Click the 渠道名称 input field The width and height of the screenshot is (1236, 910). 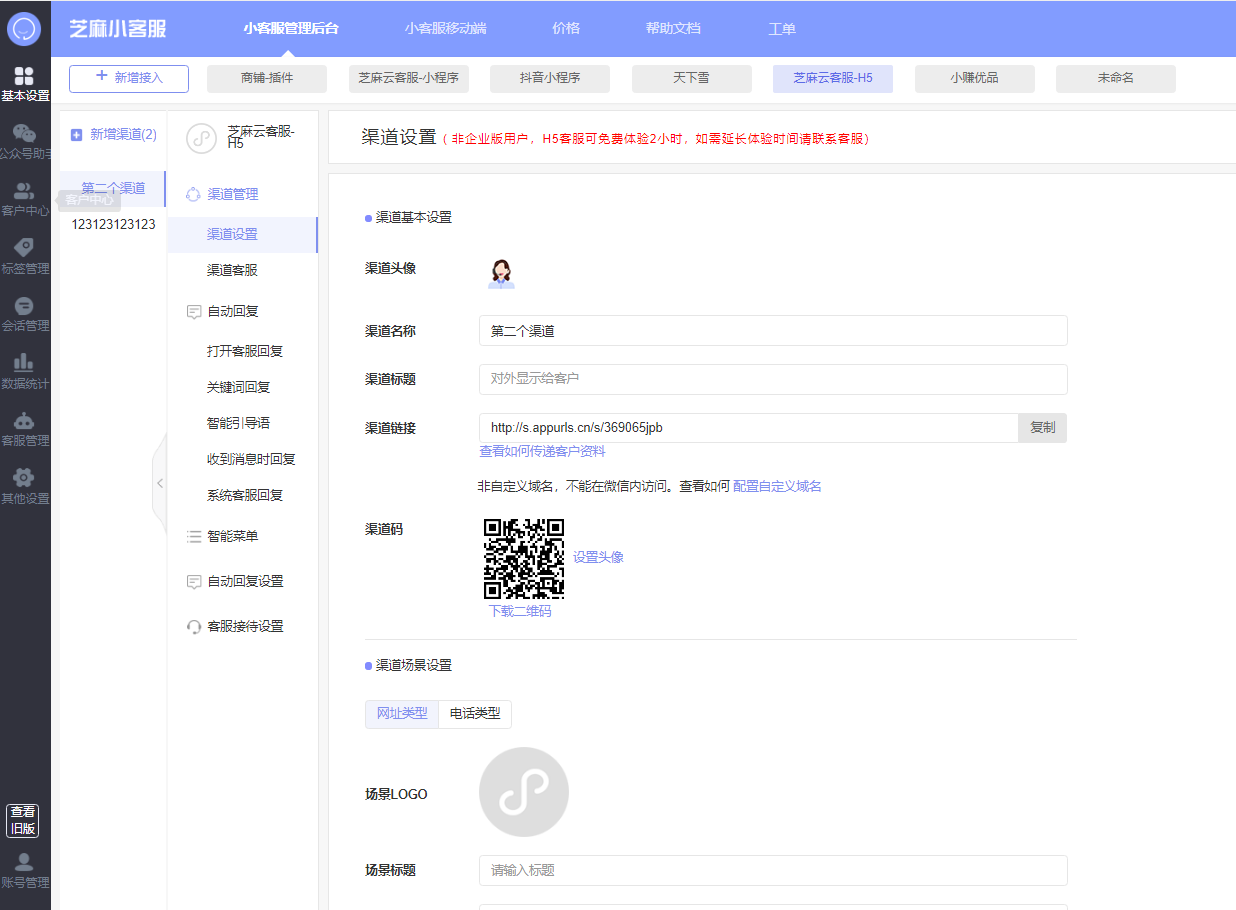773,331
